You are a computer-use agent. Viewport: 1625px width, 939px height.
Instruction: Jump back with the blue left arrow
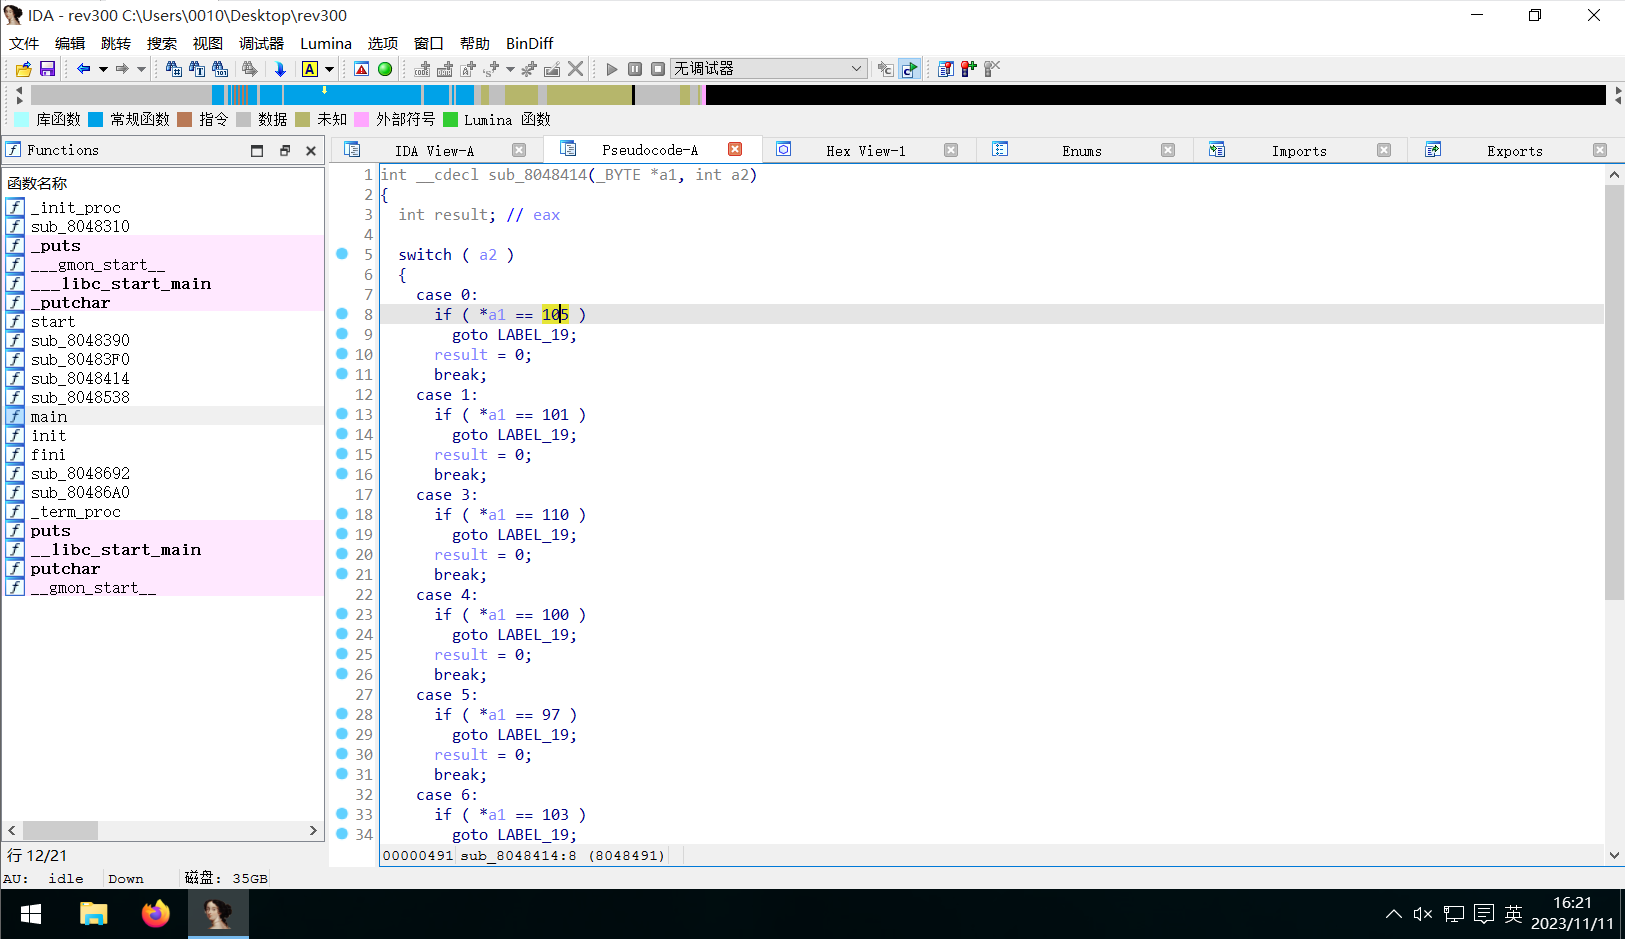tap(84, 69)
